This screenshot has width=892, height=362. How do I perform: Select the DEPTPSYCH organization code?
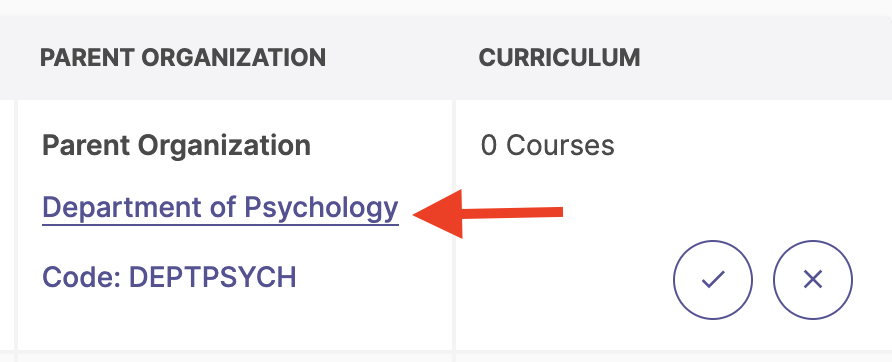(x=212, y=277)
